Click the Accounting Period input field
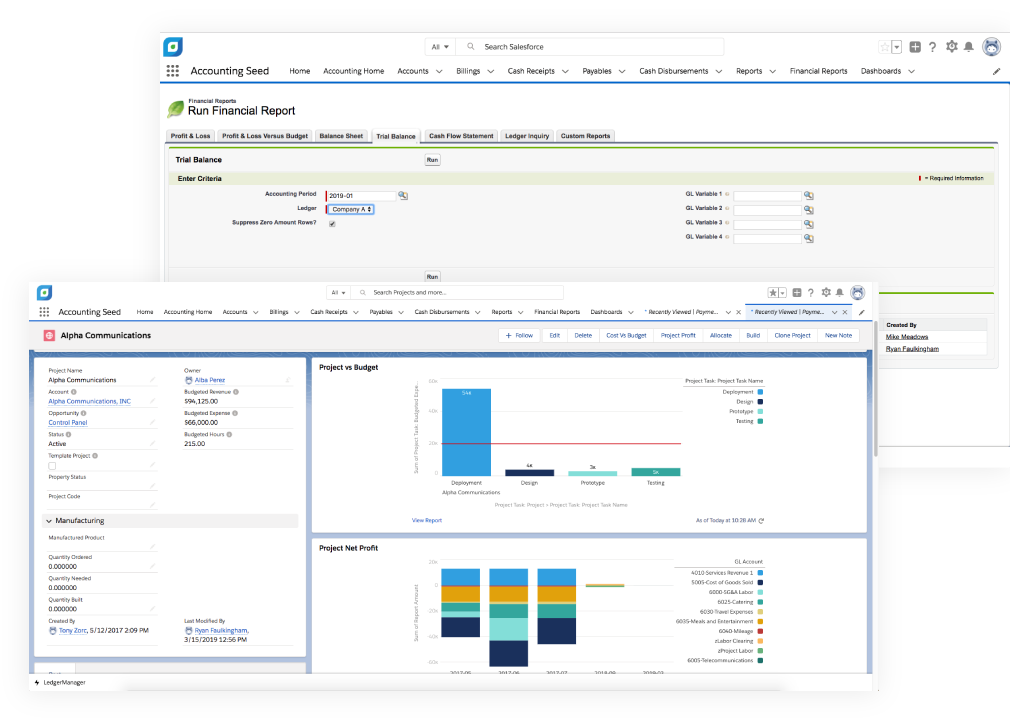This screenshot has height=720, width=1010. click(361, 196)
